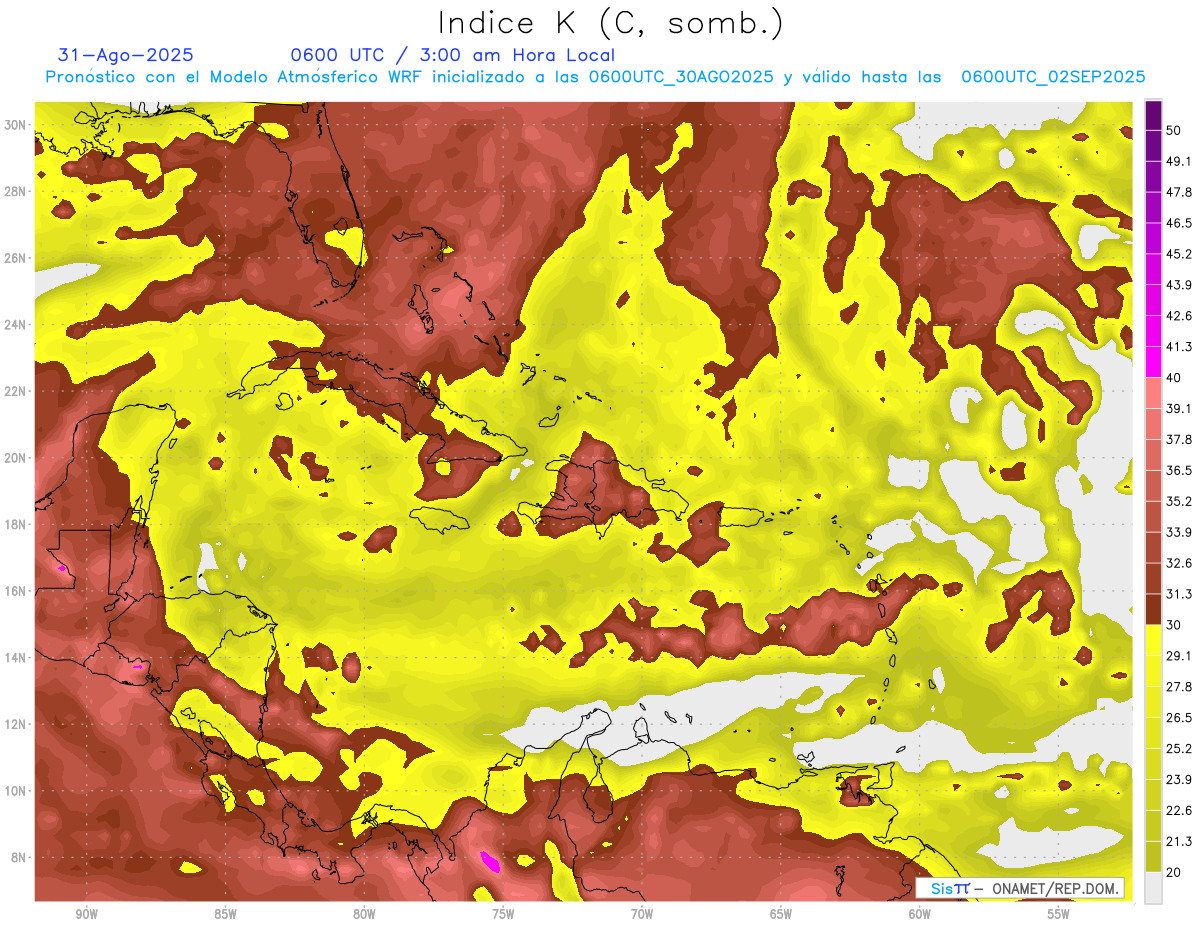1200x927 pixels.
Task: Click the '0600 UTC / 3:00 am Hora Local' text
Action: pos(452,55)
